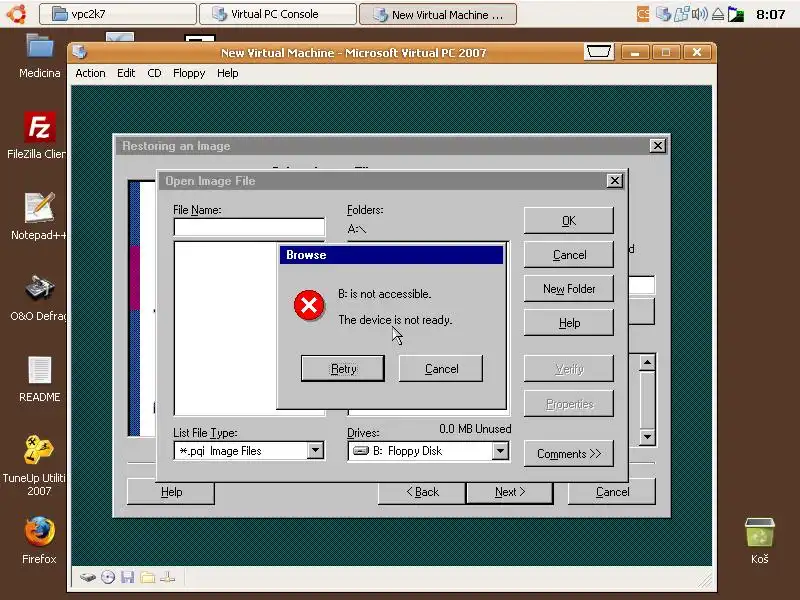The height and width of the screenshot is (600, 800).
Task: Click the shared folders status bar icon
Action: coord(147,577)
